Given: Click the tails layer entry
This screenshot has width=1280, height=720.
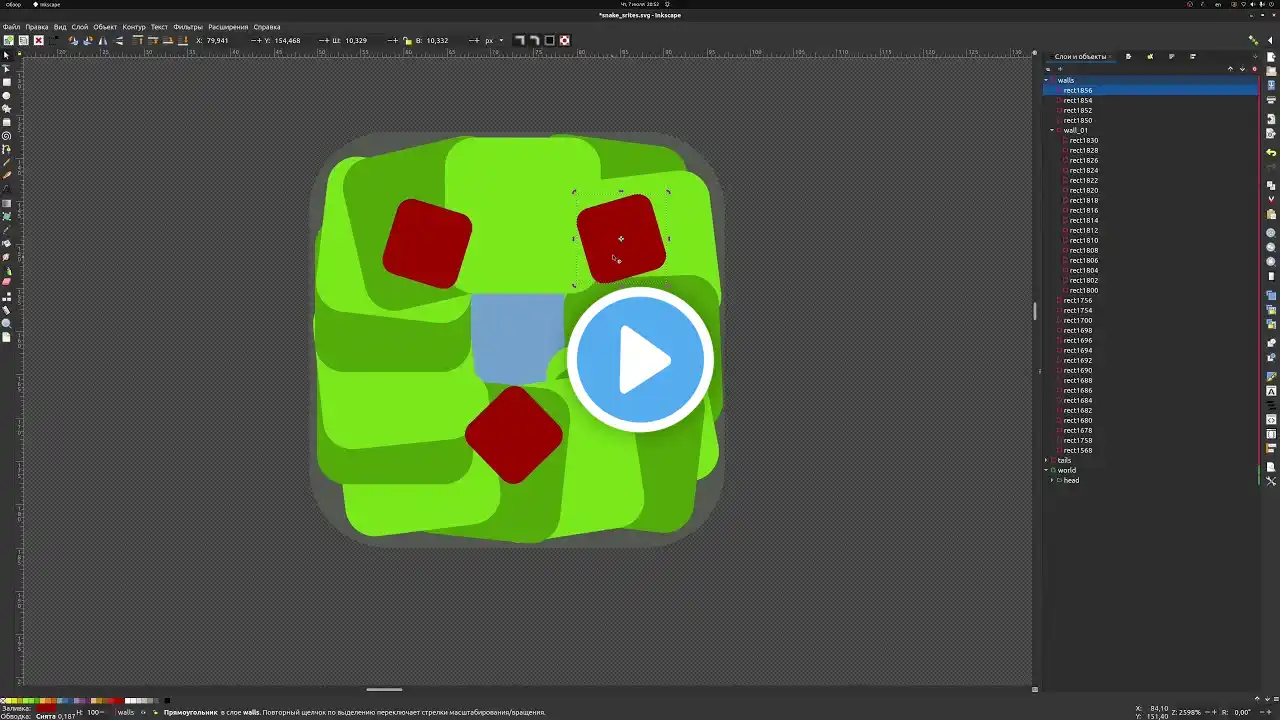Looking at the screenshot, I should tap(1064, 460).
